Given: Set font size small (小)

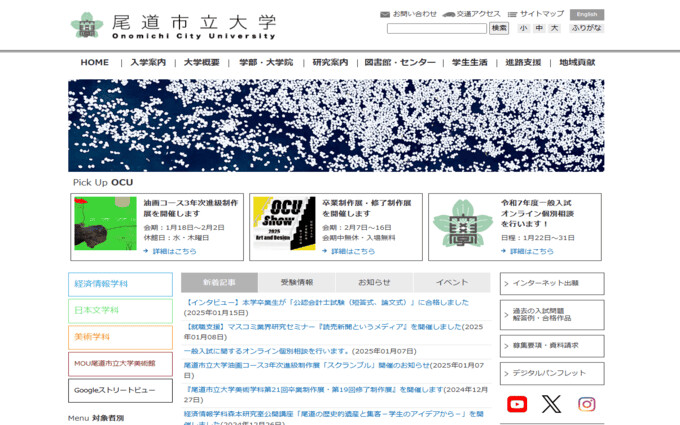Looking at the screenshot, I should pyautogui.click(x=523, y=28).
